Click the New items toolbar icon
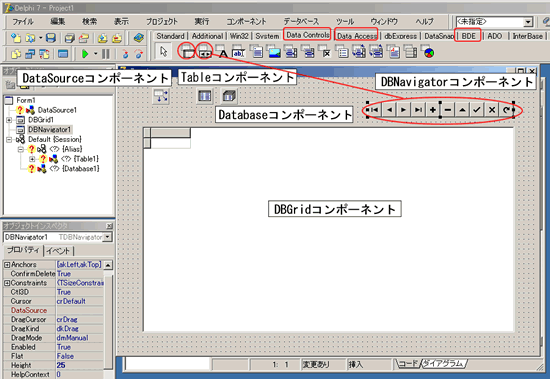Image resolution: width=550 pixels, height=379 pixels. point(15,37)
